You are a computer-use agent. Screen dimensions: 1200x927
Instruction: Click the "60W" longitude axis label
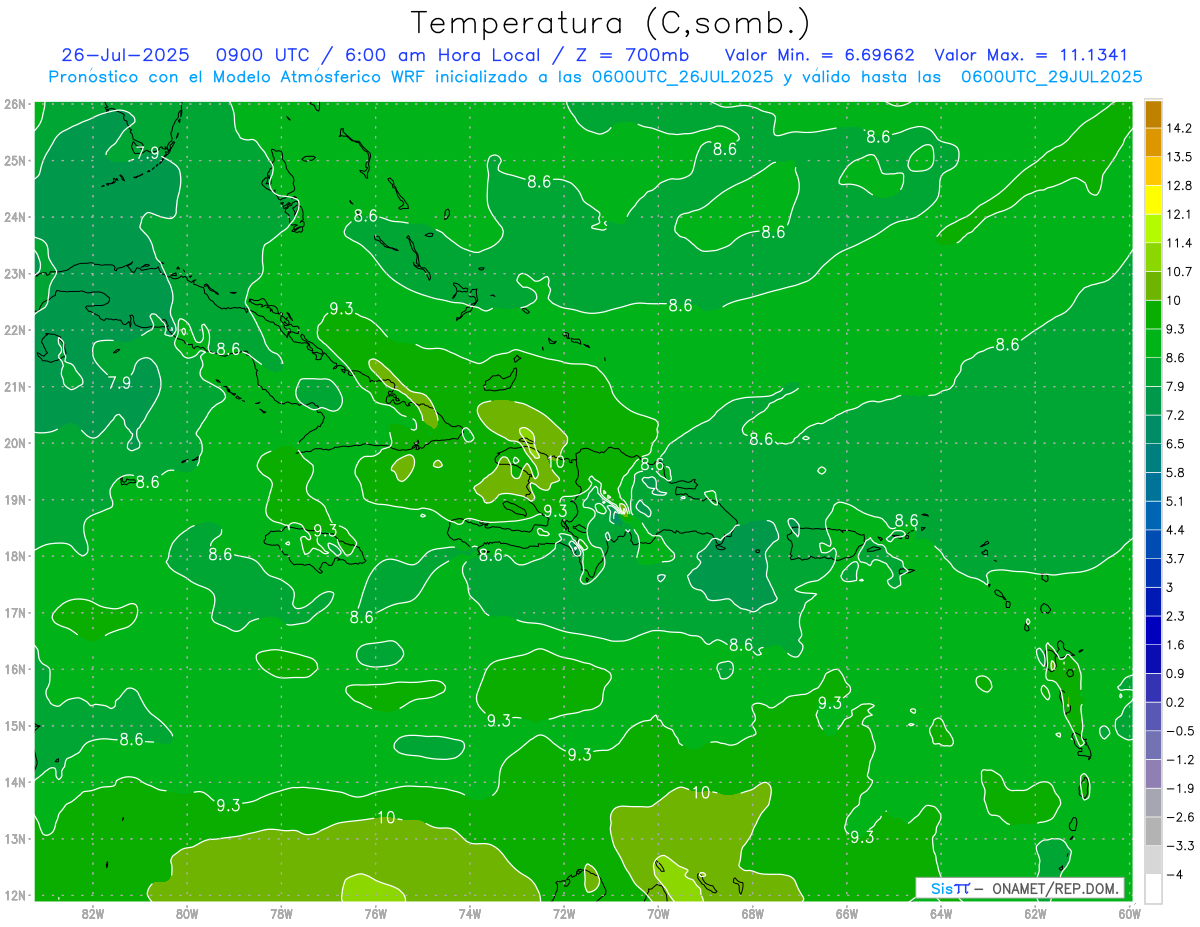click(x=1129, y=913)
